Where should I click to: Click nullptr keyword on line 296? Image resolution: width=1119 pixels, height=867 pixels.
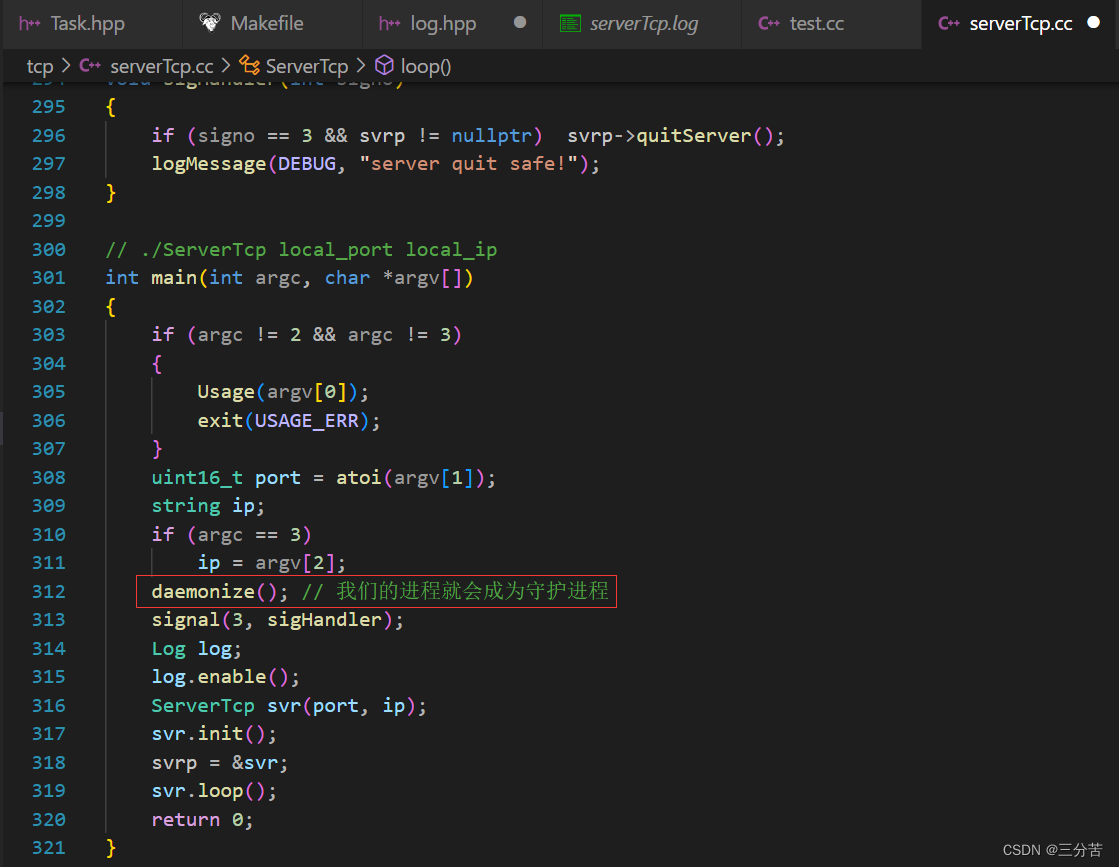pyautogui.click(x=492, y=136)
